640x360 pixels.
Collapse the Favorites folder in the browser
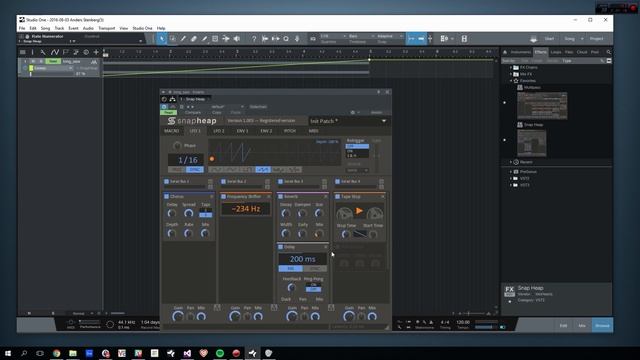(511, 81)
